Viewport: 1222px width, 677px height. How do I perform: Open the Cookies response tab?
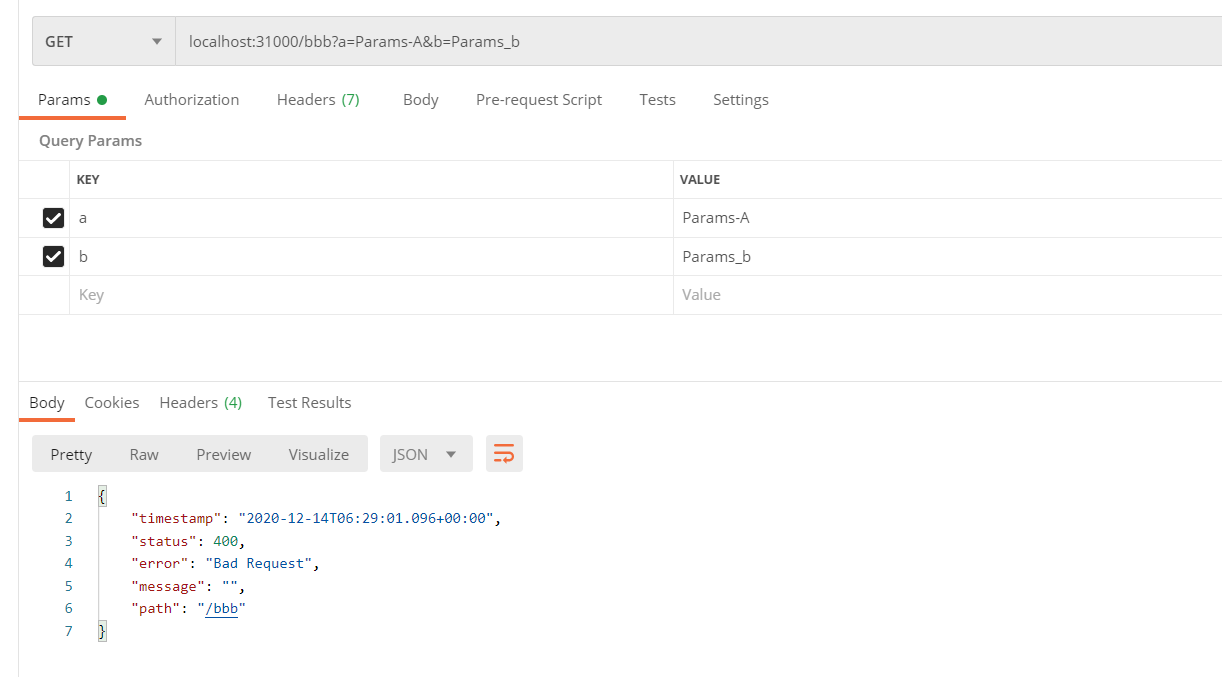click(111, 402)
